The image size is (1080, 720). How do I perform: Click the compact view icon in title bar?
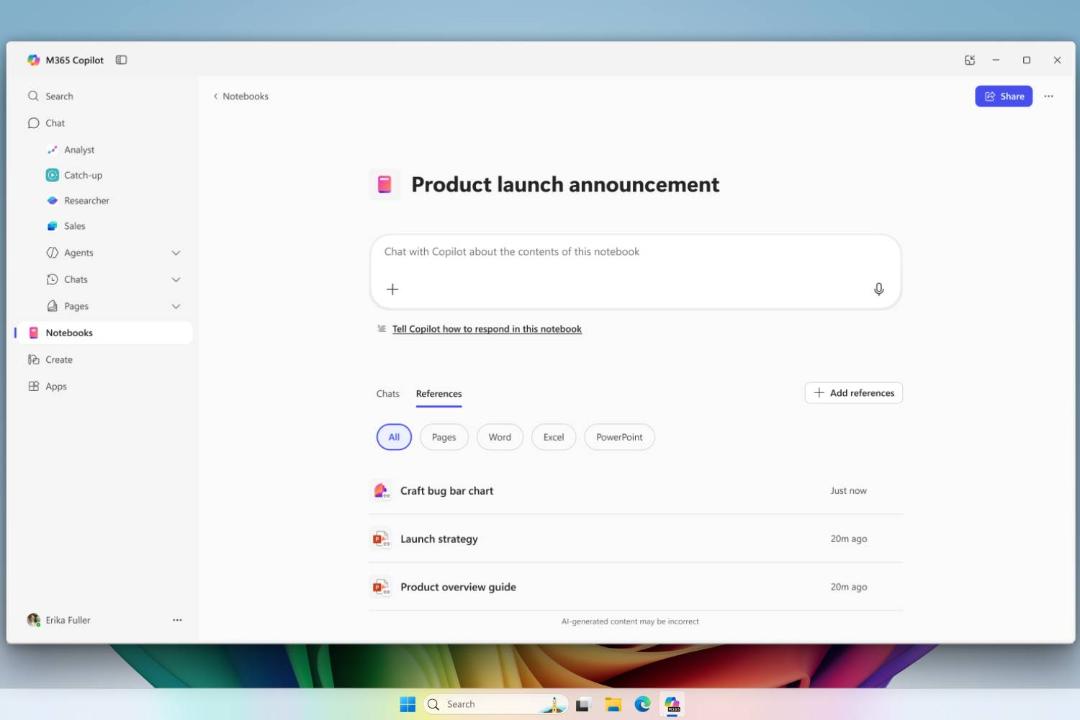(x=969, y=60)
